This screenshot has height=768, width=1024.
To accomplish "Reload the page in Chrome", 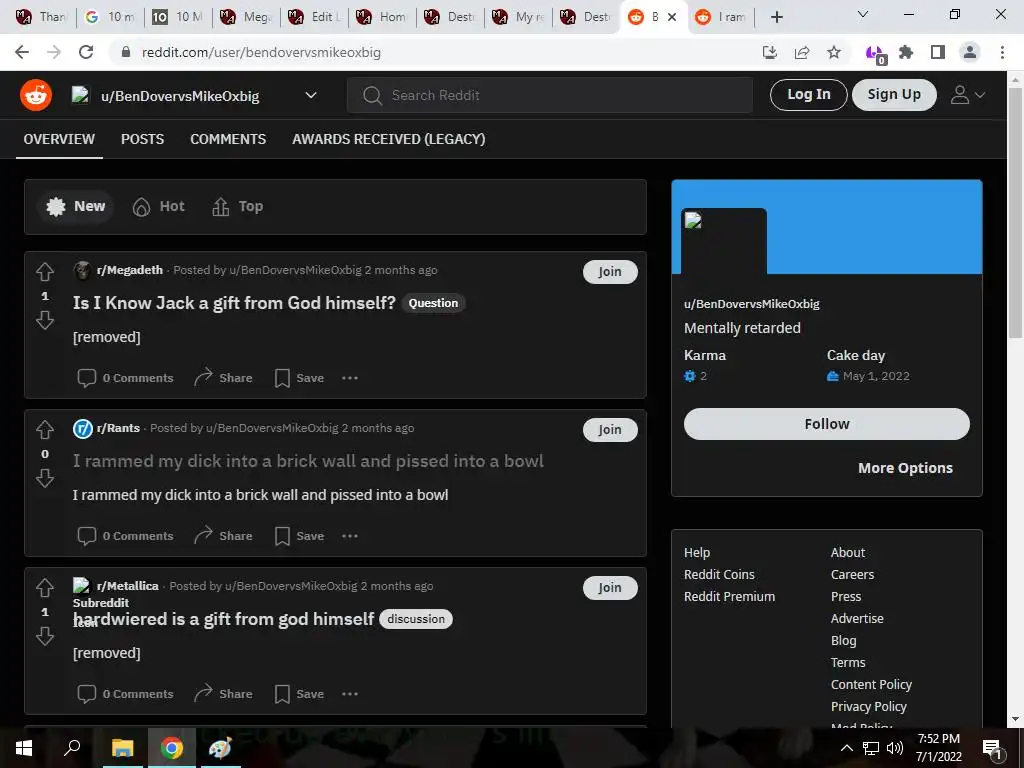I will (x=86, y=52).
